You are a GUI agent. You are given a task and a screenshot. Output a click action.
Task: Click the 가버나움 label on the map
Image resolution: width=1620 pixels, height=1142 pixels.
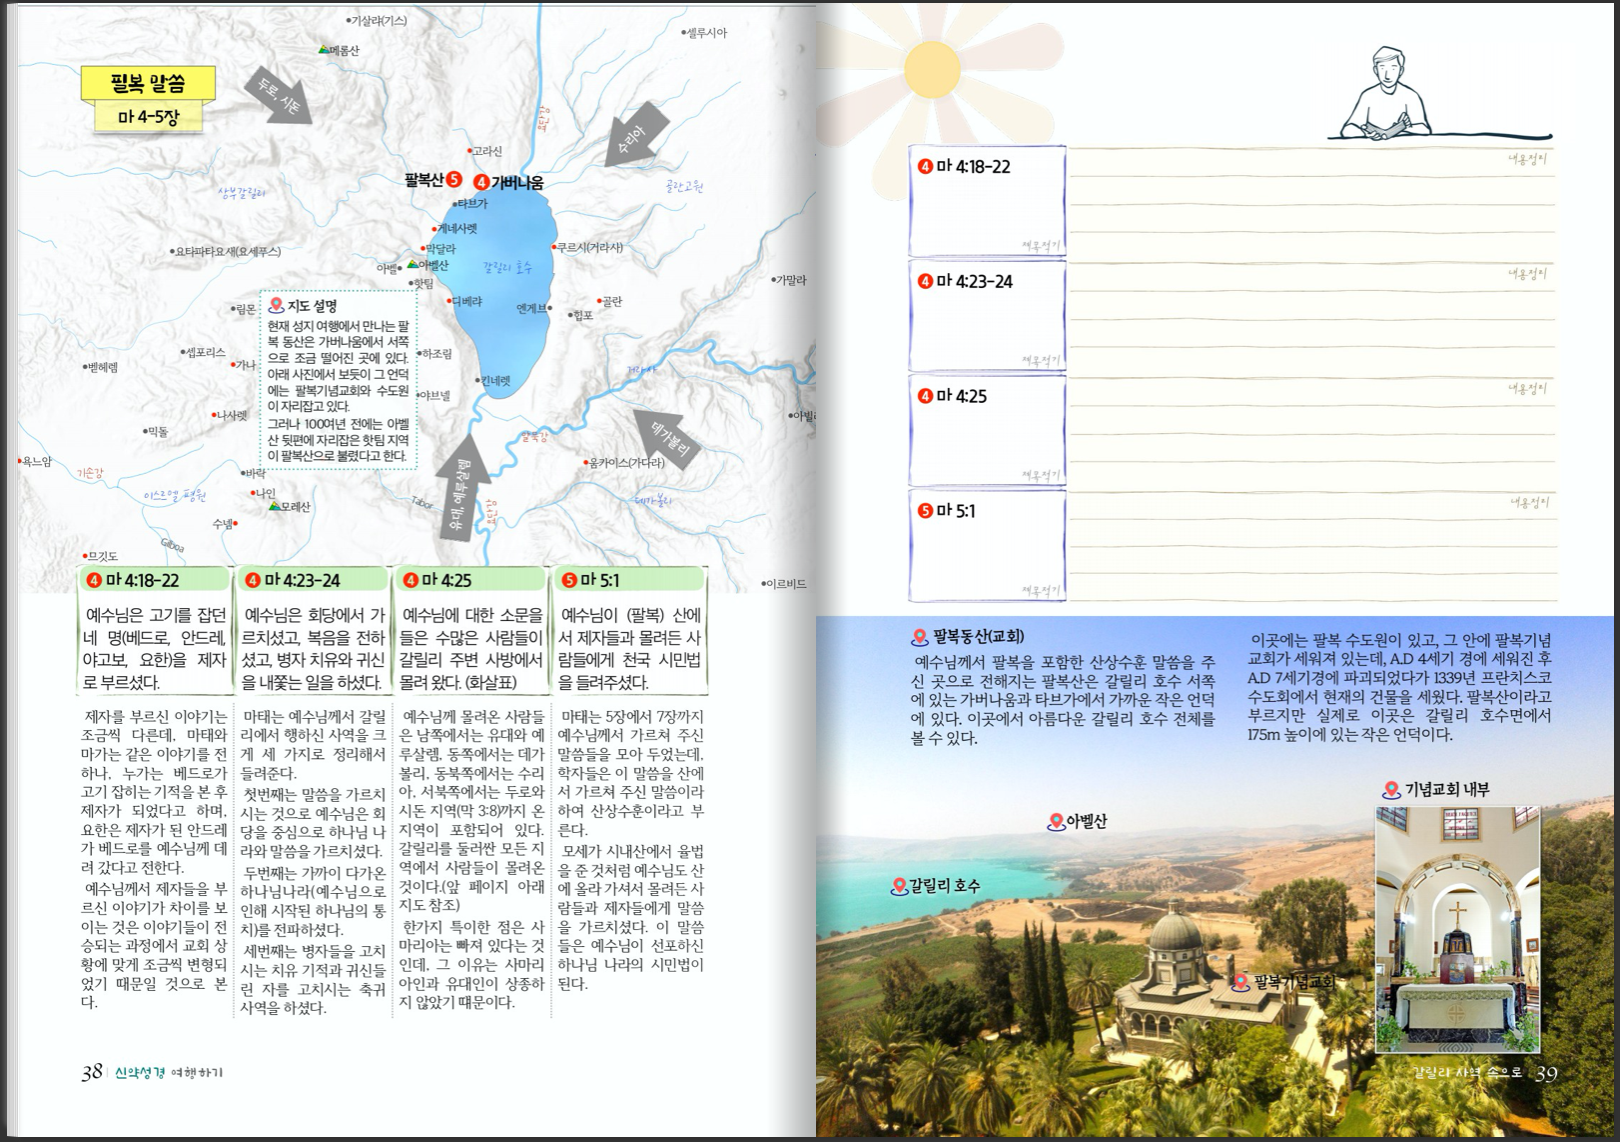click(517, 182)
